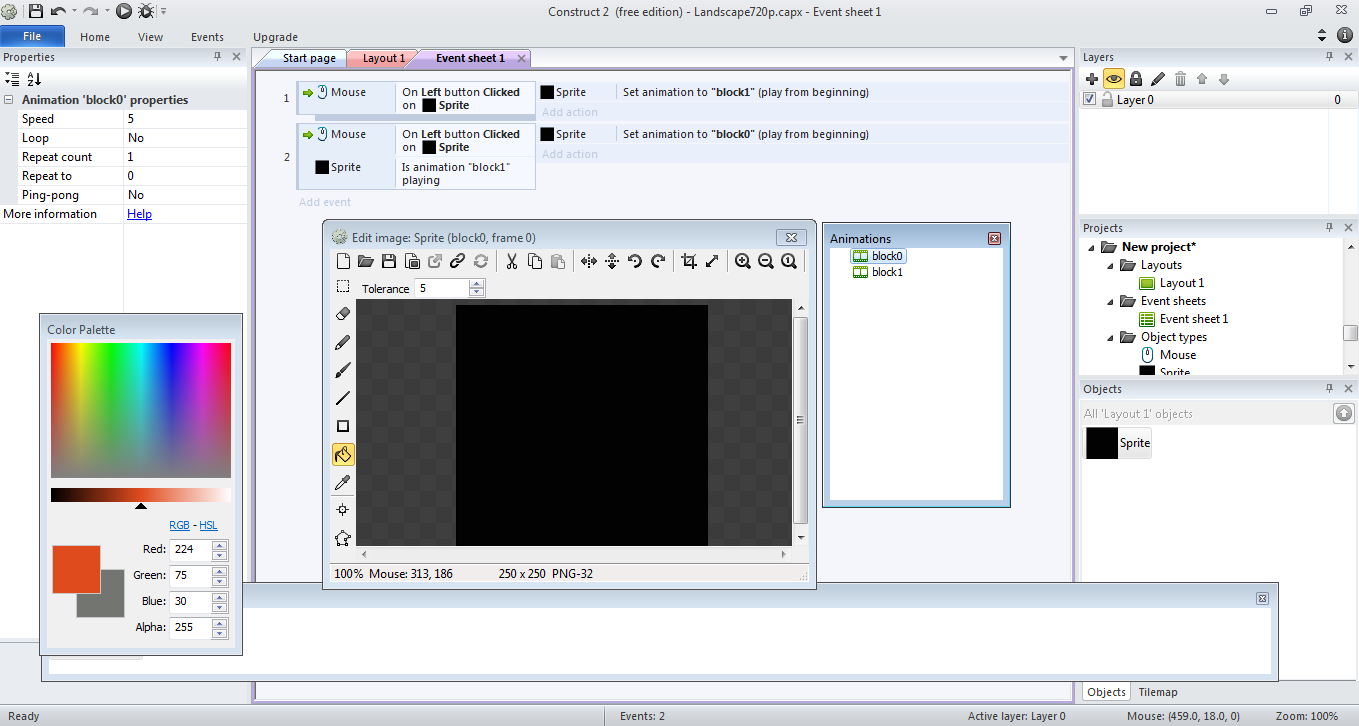
Task: Open the Events ribbon tab
Action: tap(207, 37)
